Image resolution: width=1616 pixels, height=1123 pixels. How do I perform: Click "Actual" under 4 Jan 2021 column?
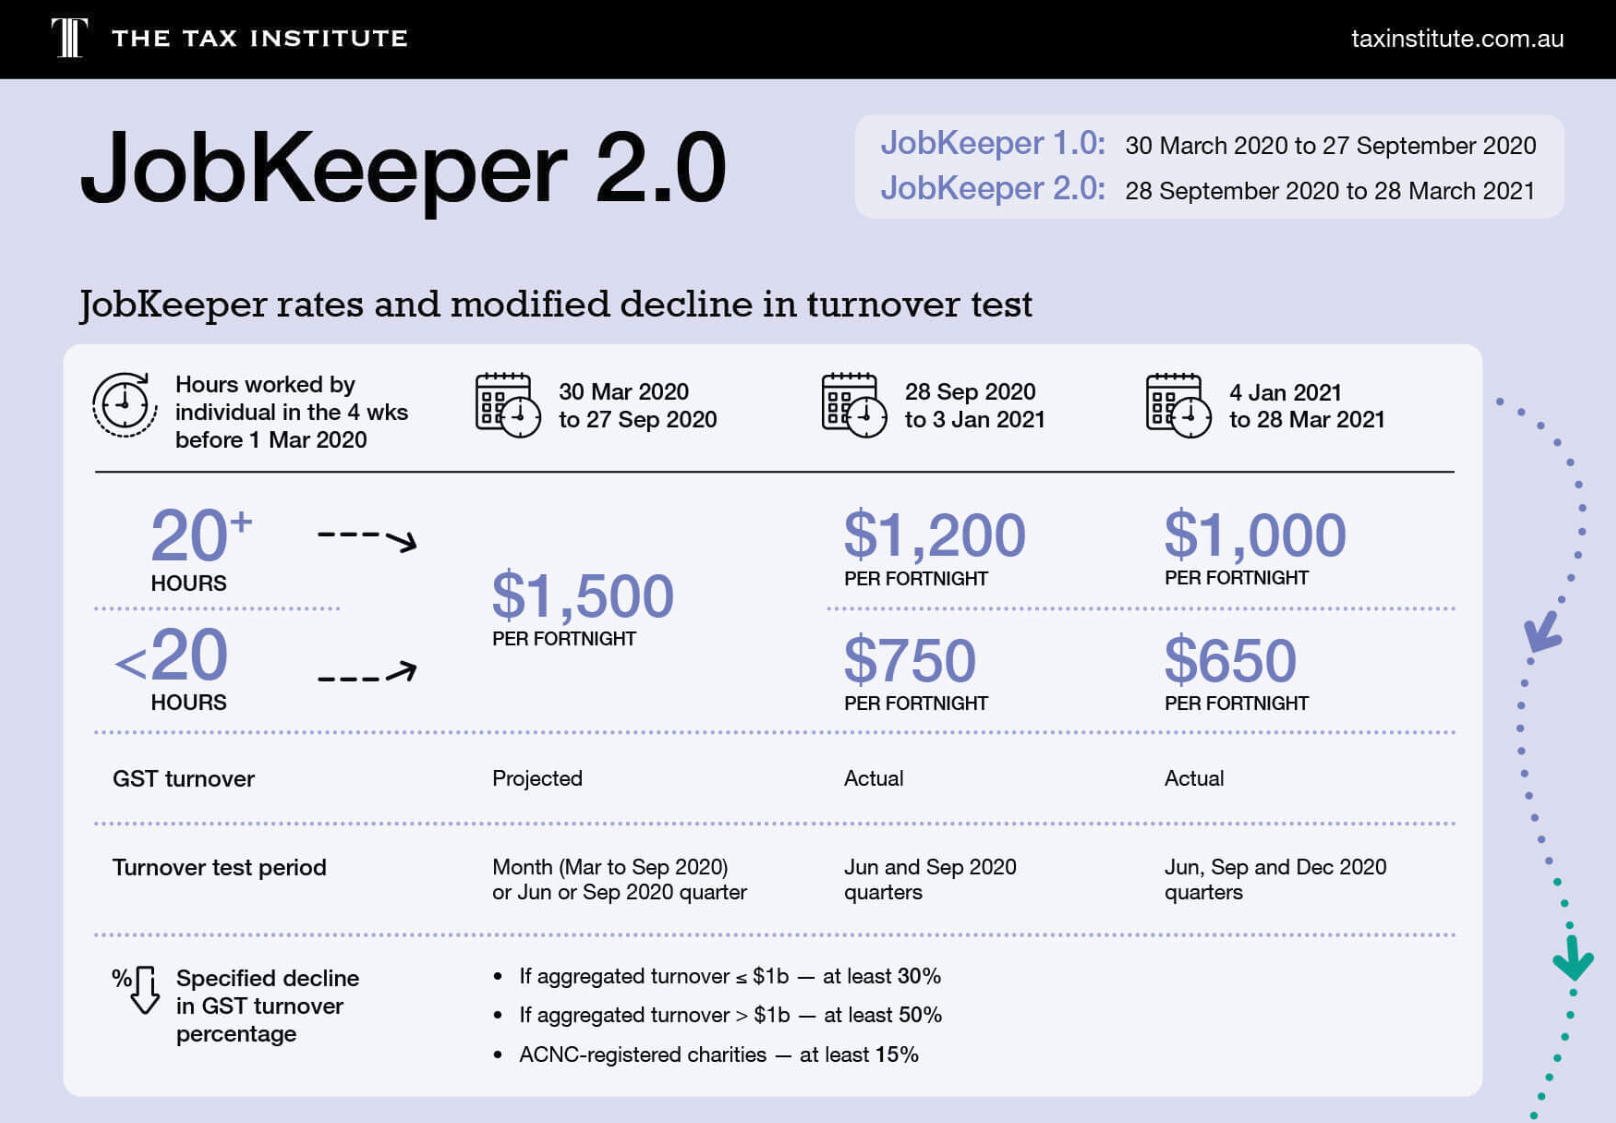[1194, 778]
